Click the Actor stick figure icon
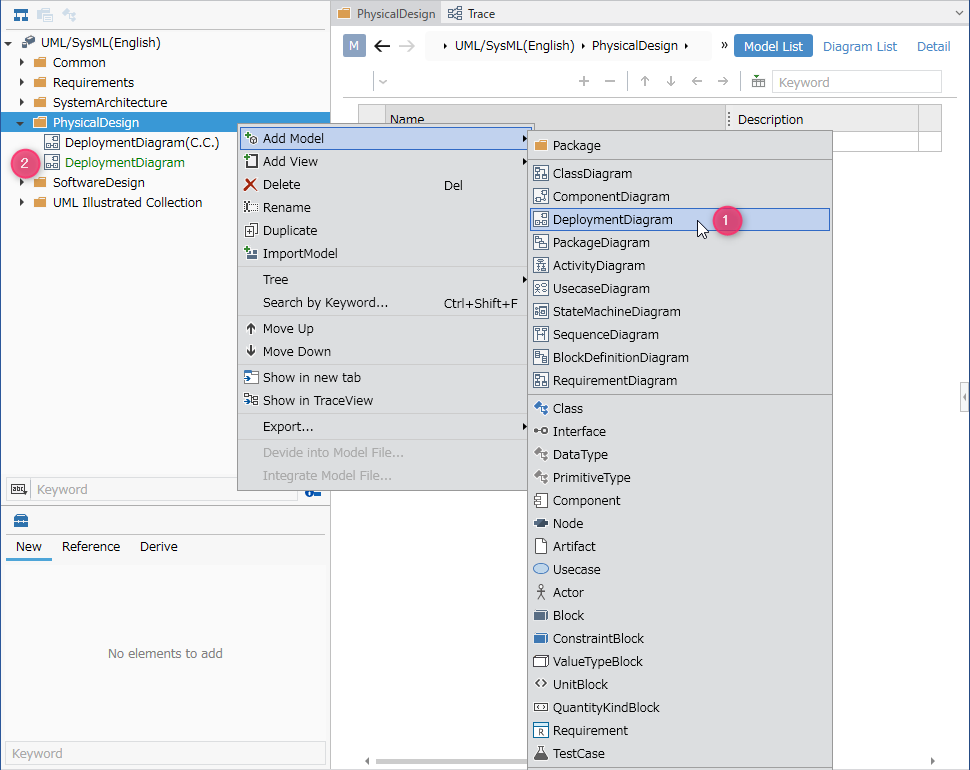This screenshot has width=970, height=770. (x=541, y=592)
